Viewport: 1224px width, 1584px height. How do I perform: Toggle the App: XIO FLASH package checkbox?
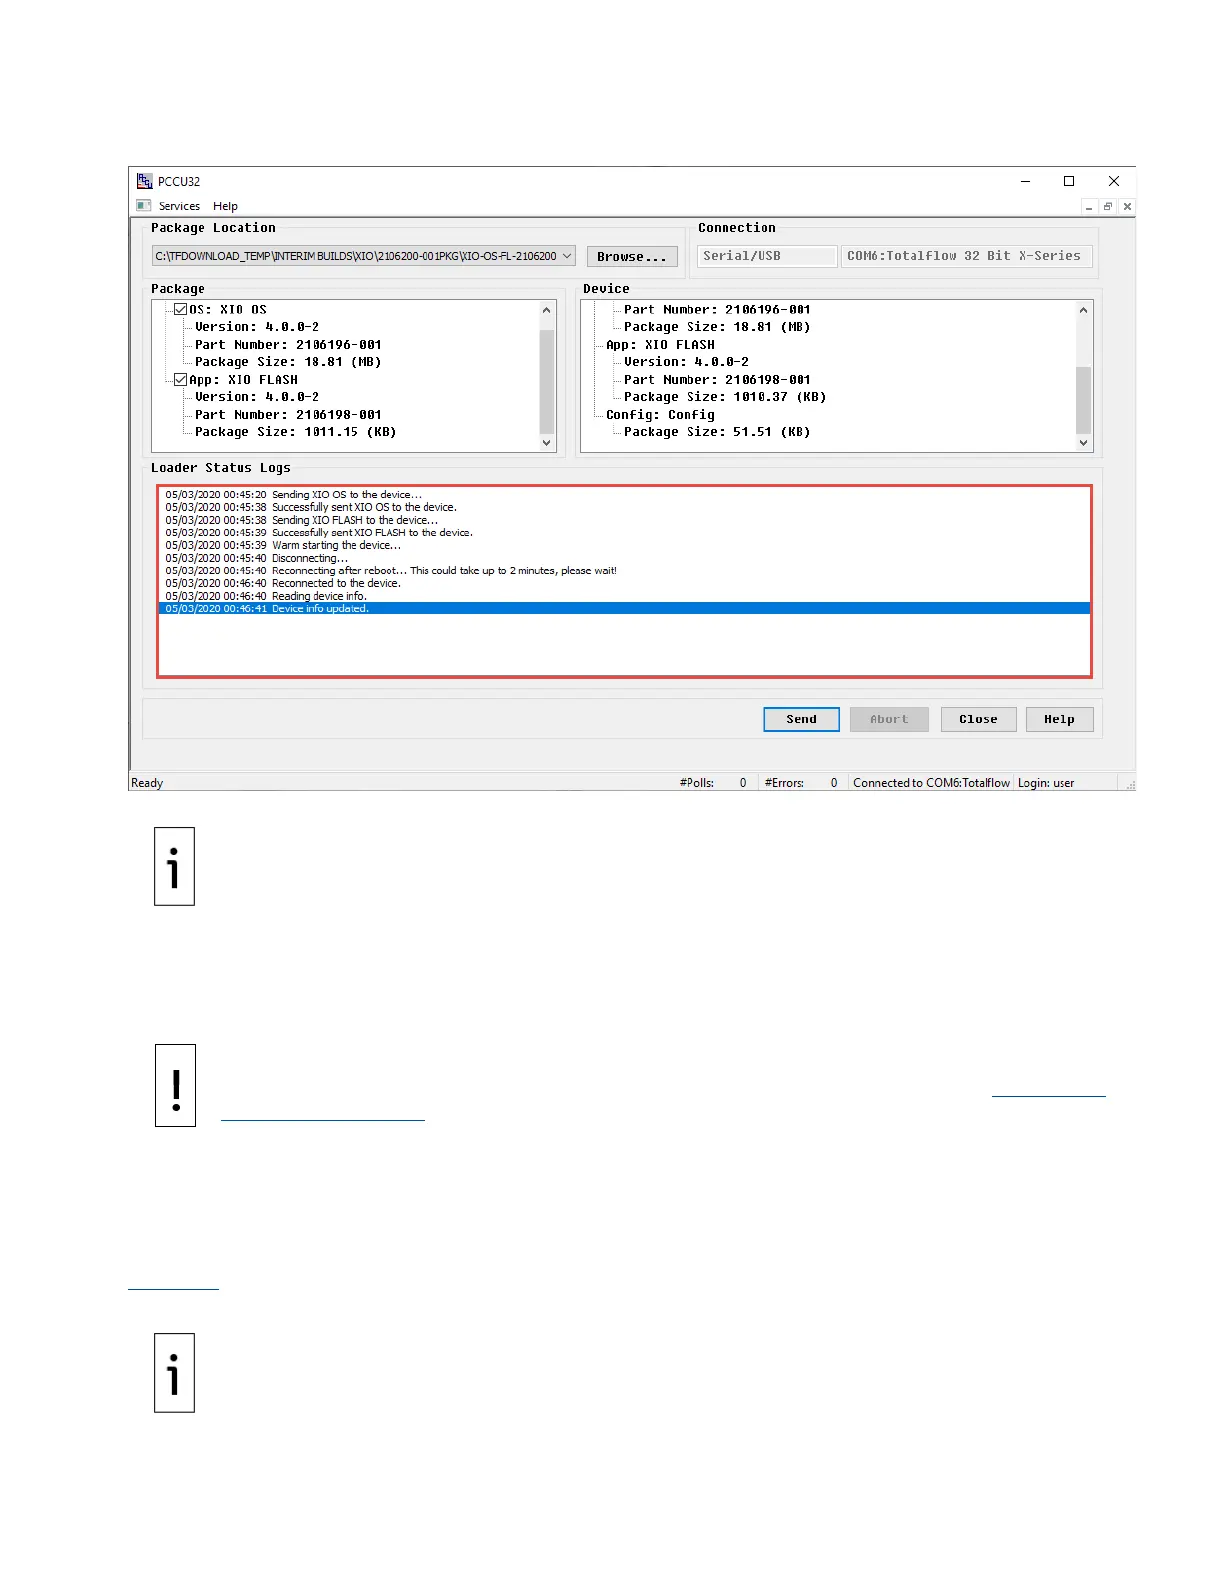(x=181, y=380)
